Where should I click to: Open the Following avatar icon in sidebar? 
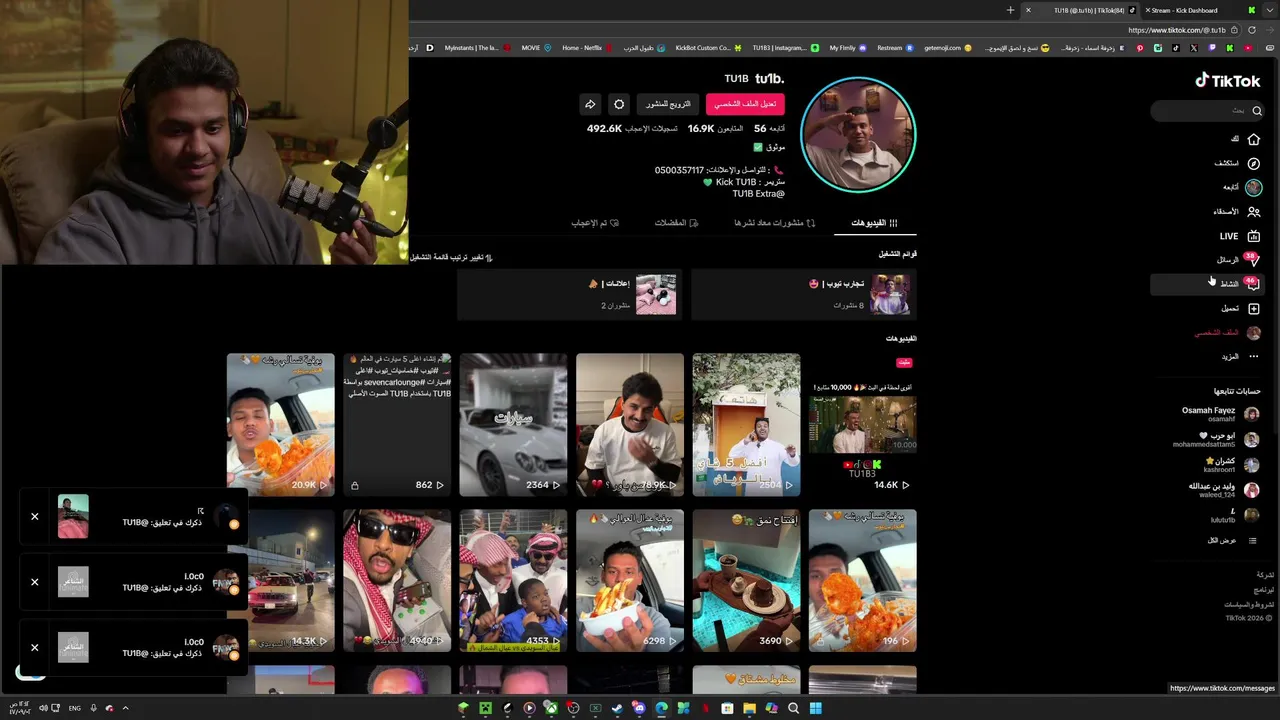click(x=1253, y=187)
